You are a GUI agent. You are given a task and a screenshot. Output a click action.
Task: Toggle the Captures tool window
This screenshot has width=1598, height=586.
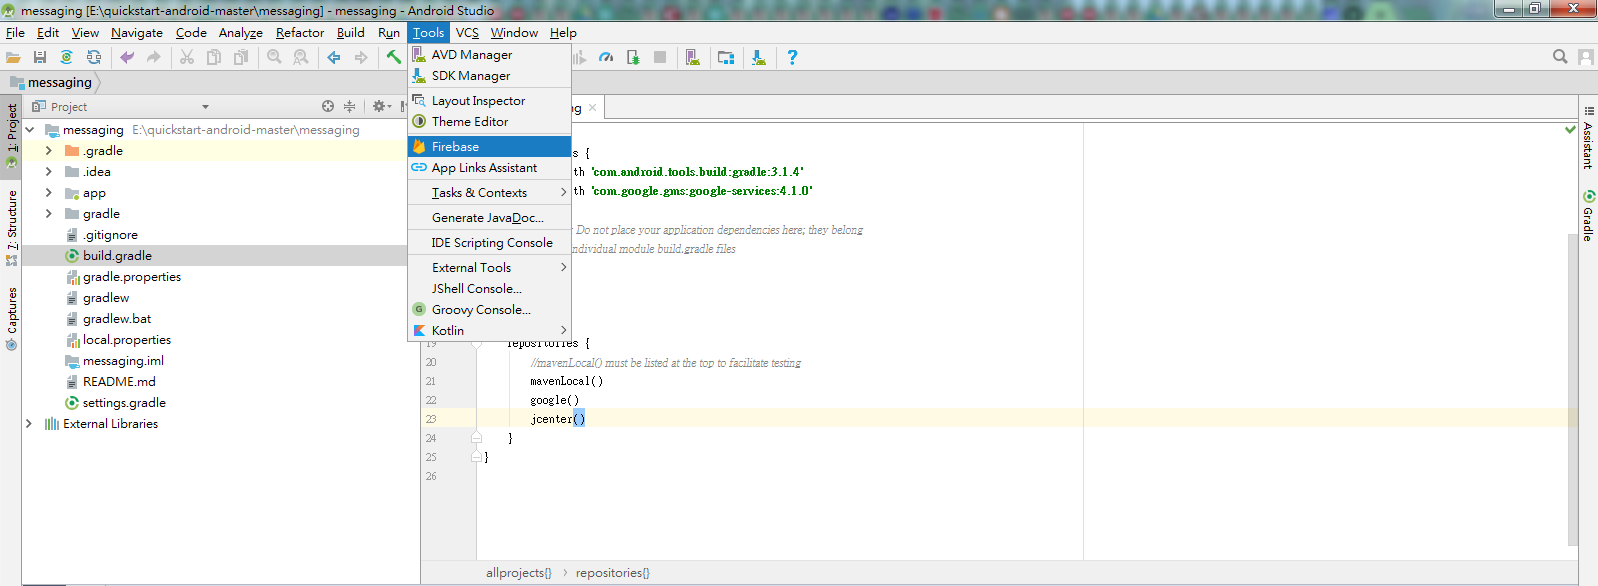(11, 319)
